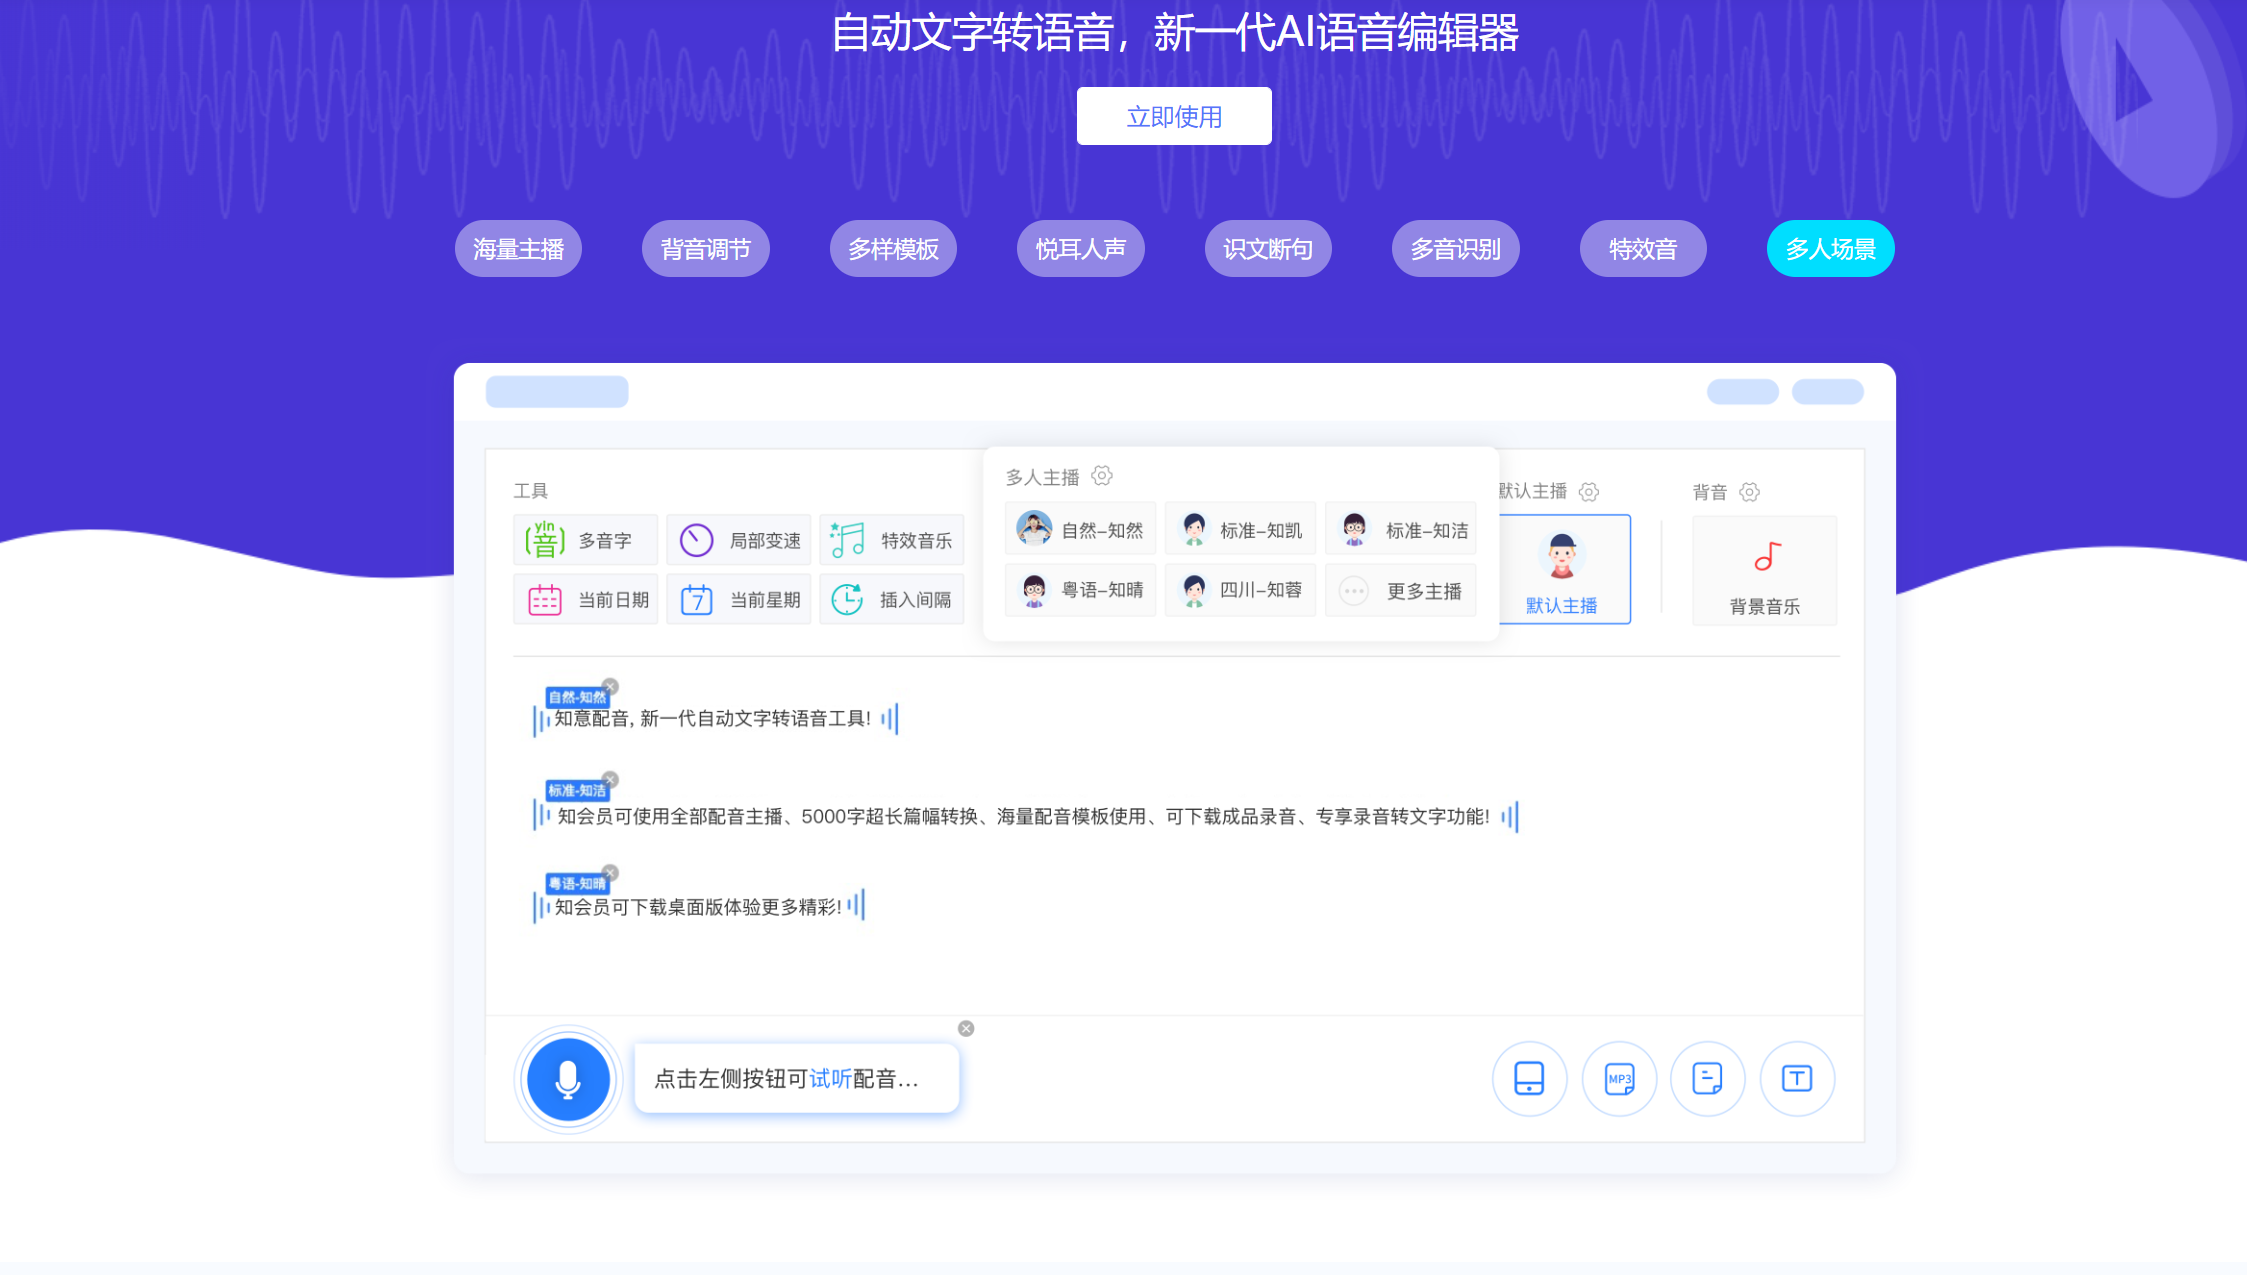The image size is (2247, 1275).
Task: Click the microphone to preview audio
Action: click(567, 1079)
